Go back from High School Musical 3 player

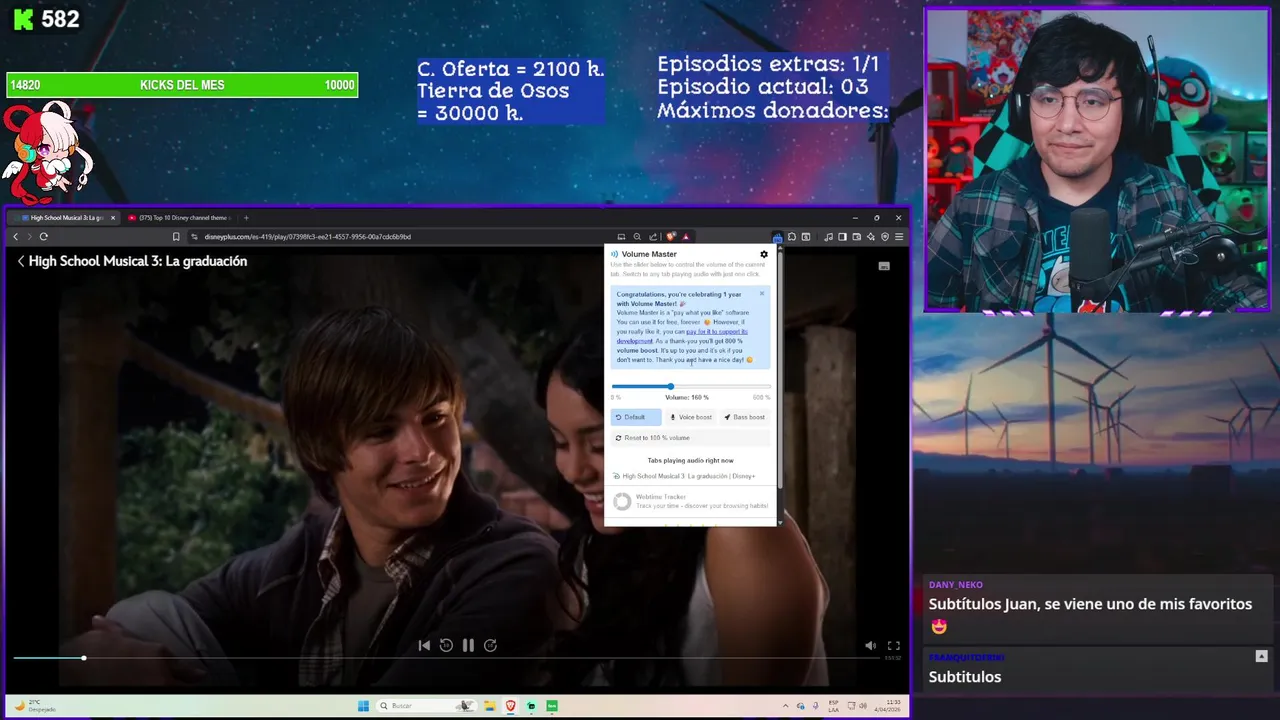click(x=20, y=261)
